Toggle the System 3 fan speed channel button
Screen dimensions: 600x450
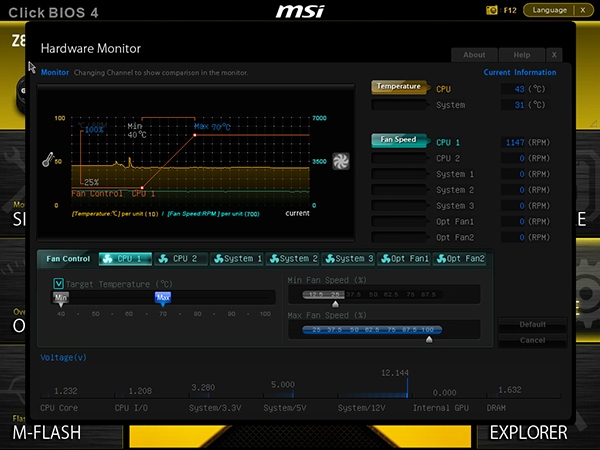click(399, 205)
